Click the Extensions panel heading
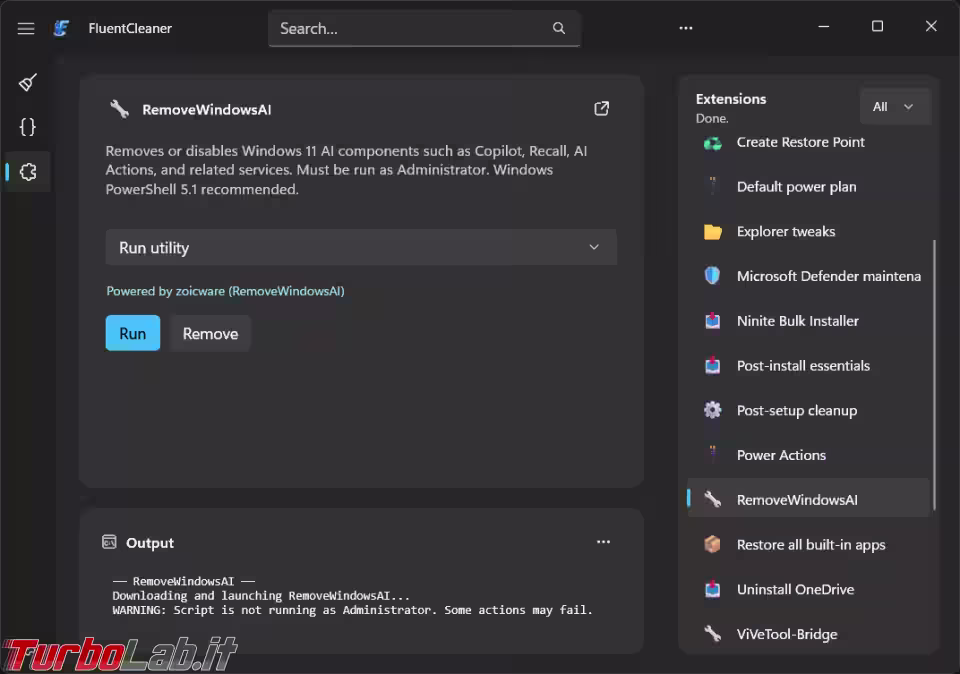This screenshot has width=960, height=674. [731, 99]
